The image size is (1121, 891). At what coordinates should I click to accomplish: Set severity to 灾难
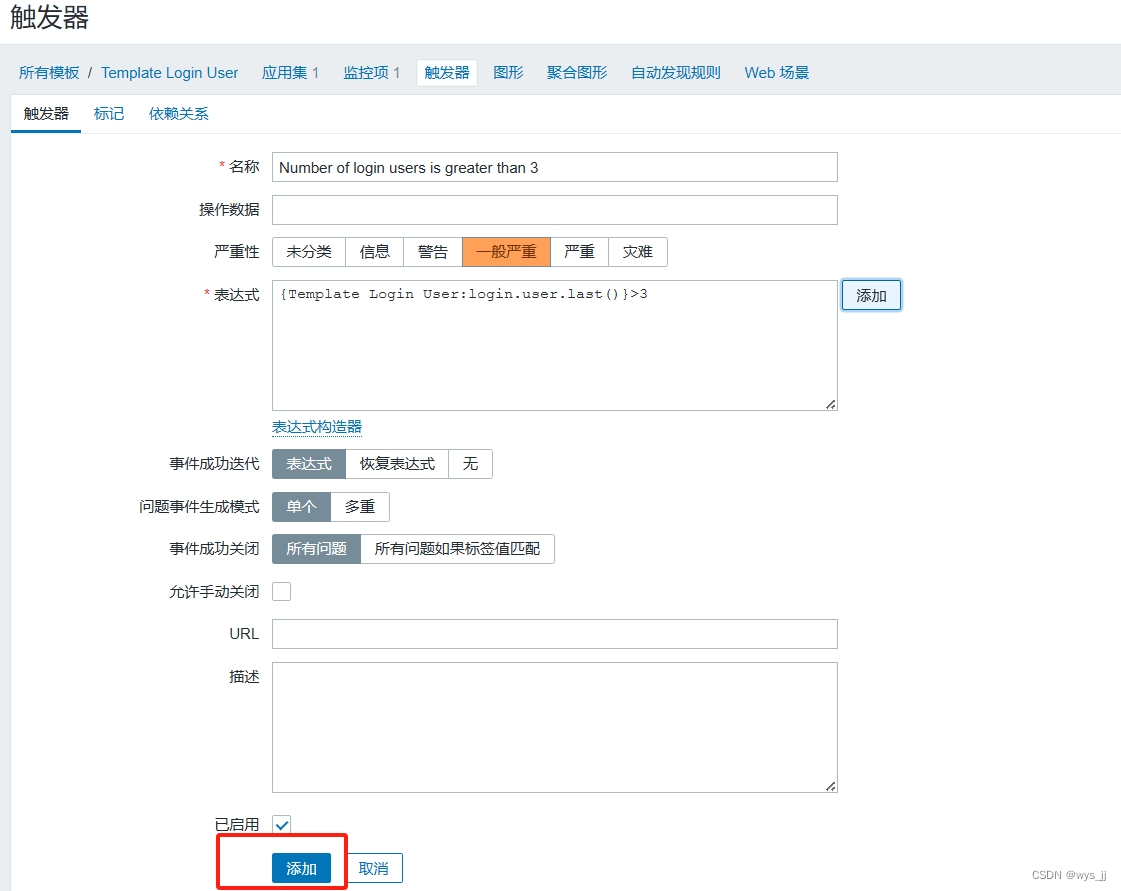[638, 252]
